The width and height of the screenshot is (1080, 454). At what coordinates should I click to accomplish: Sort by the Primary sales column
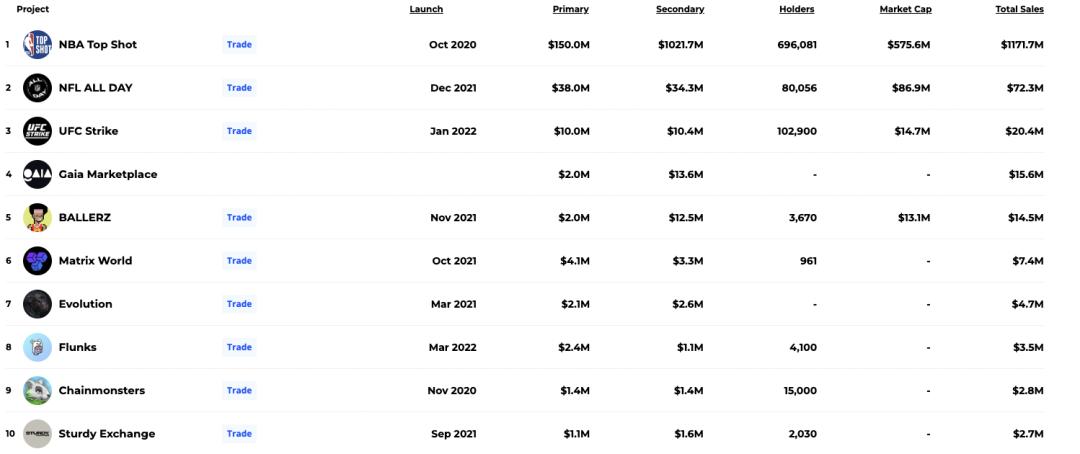[570, 9]
